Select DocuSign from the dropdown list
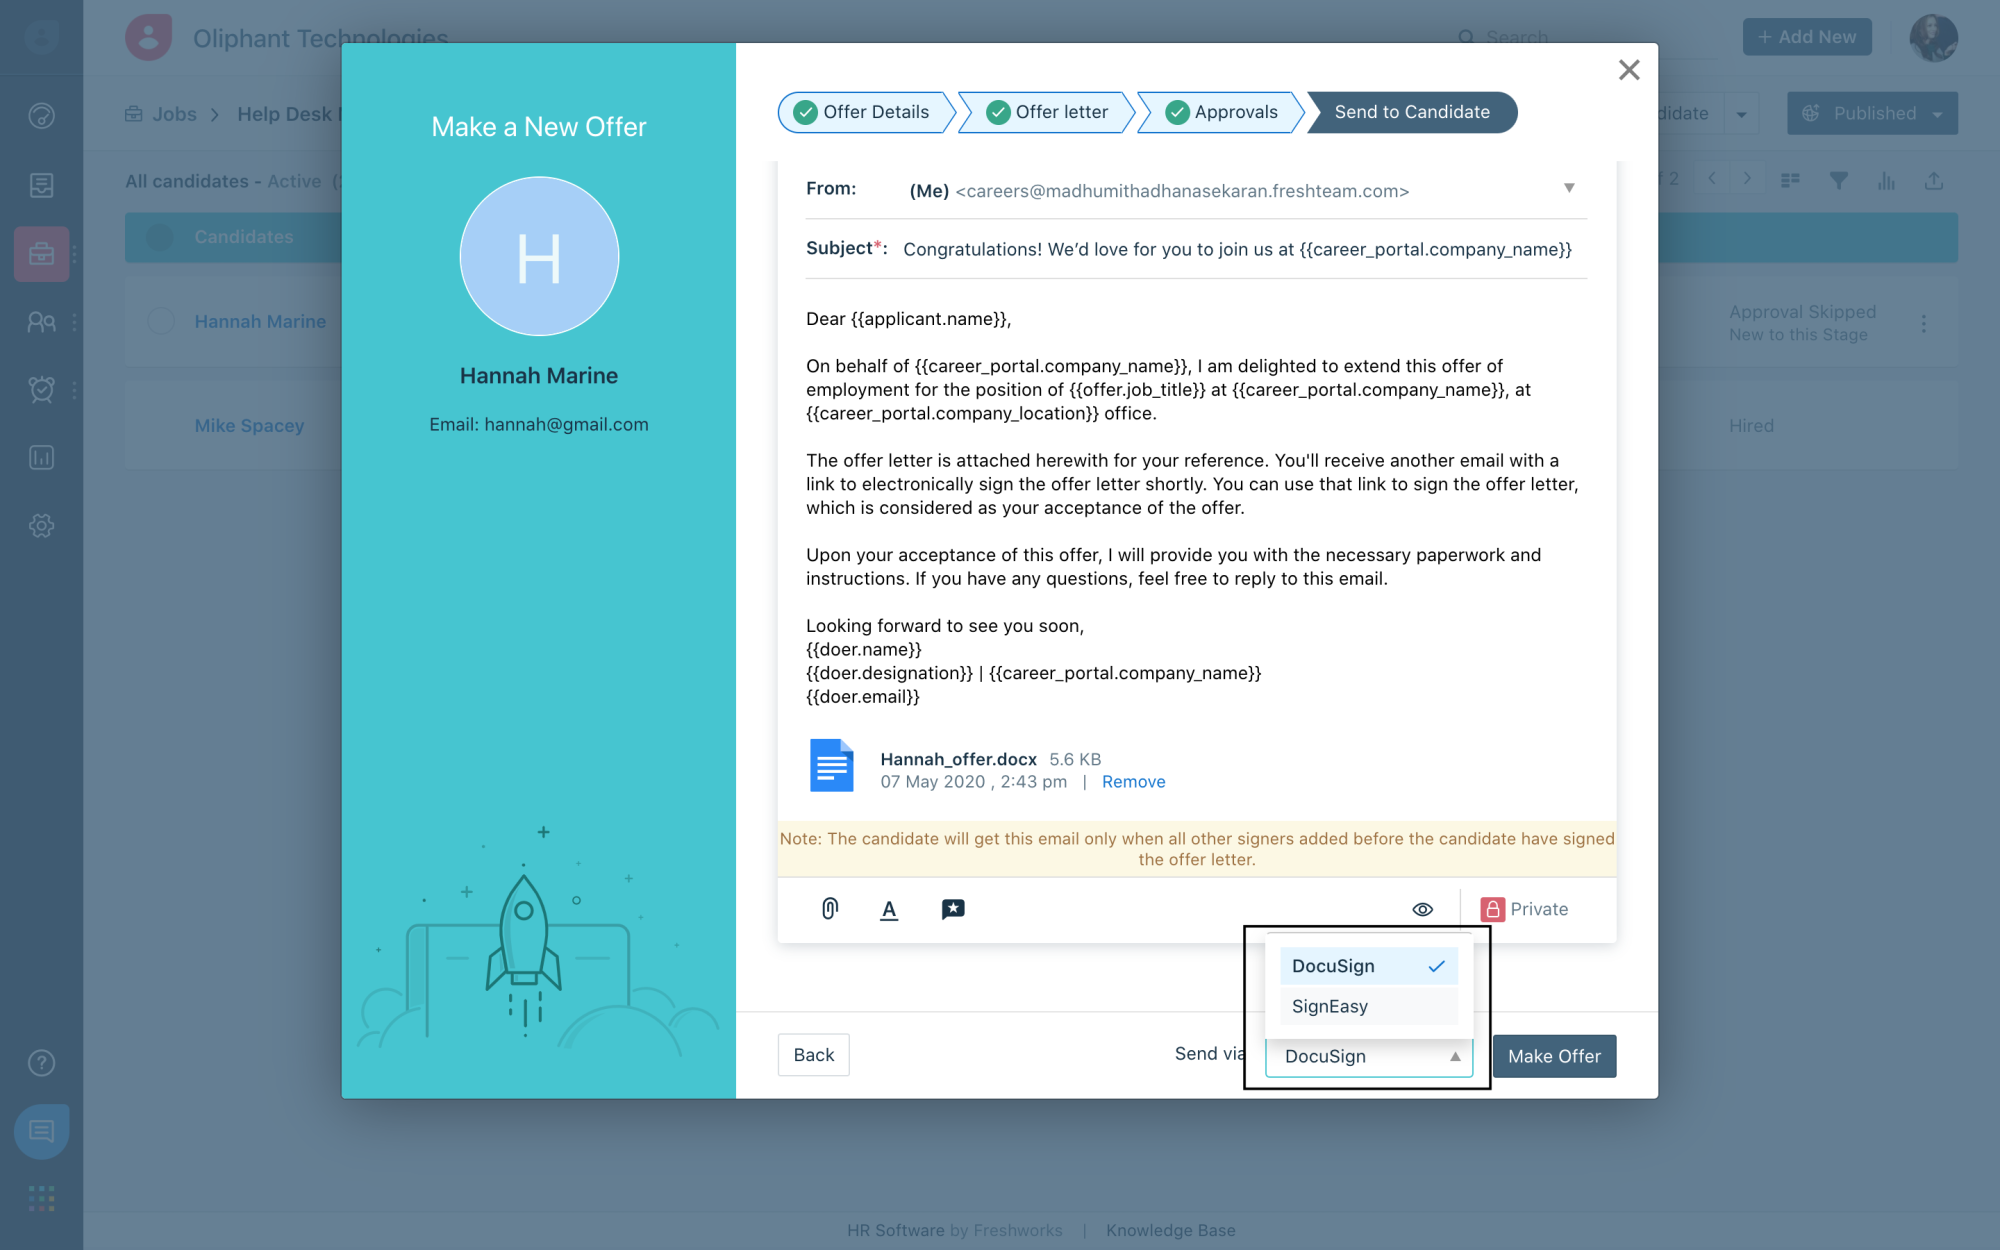Viewport: 2000px width, 1250px height. (1368, 966)
